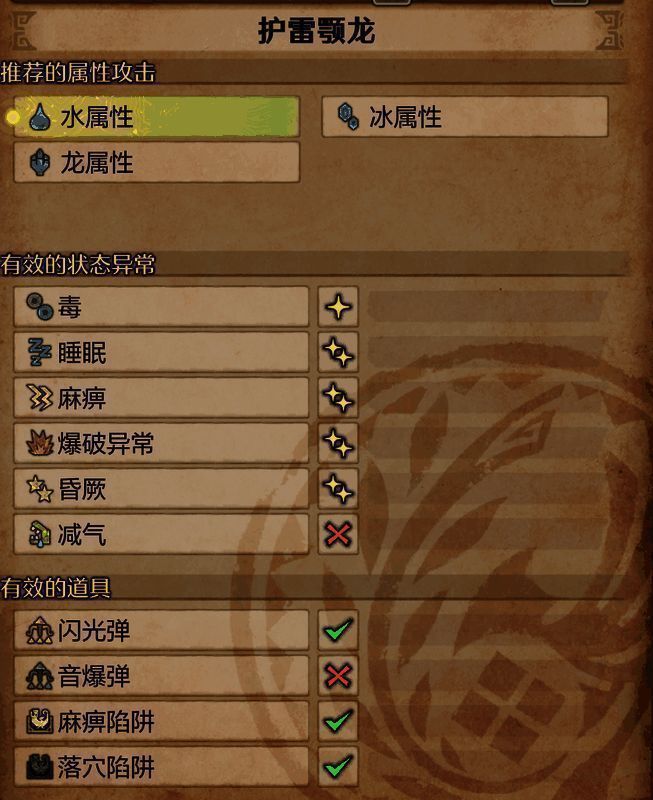Click the stun stars icon beside 昏厥
Screen dimensions: 653x800
pos(40,488)
